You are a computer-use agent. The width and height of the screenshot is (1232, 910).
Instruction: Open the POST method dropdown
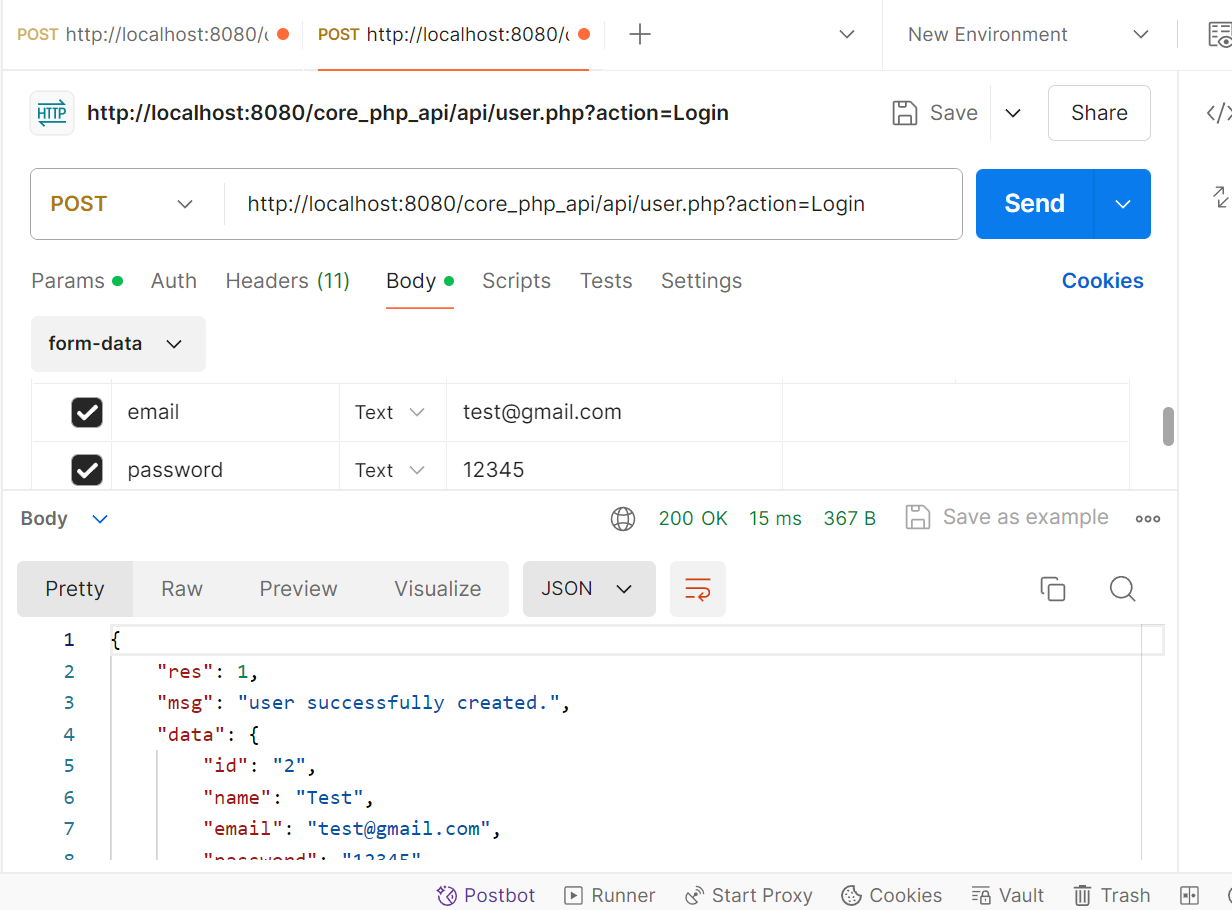[122, 204]
